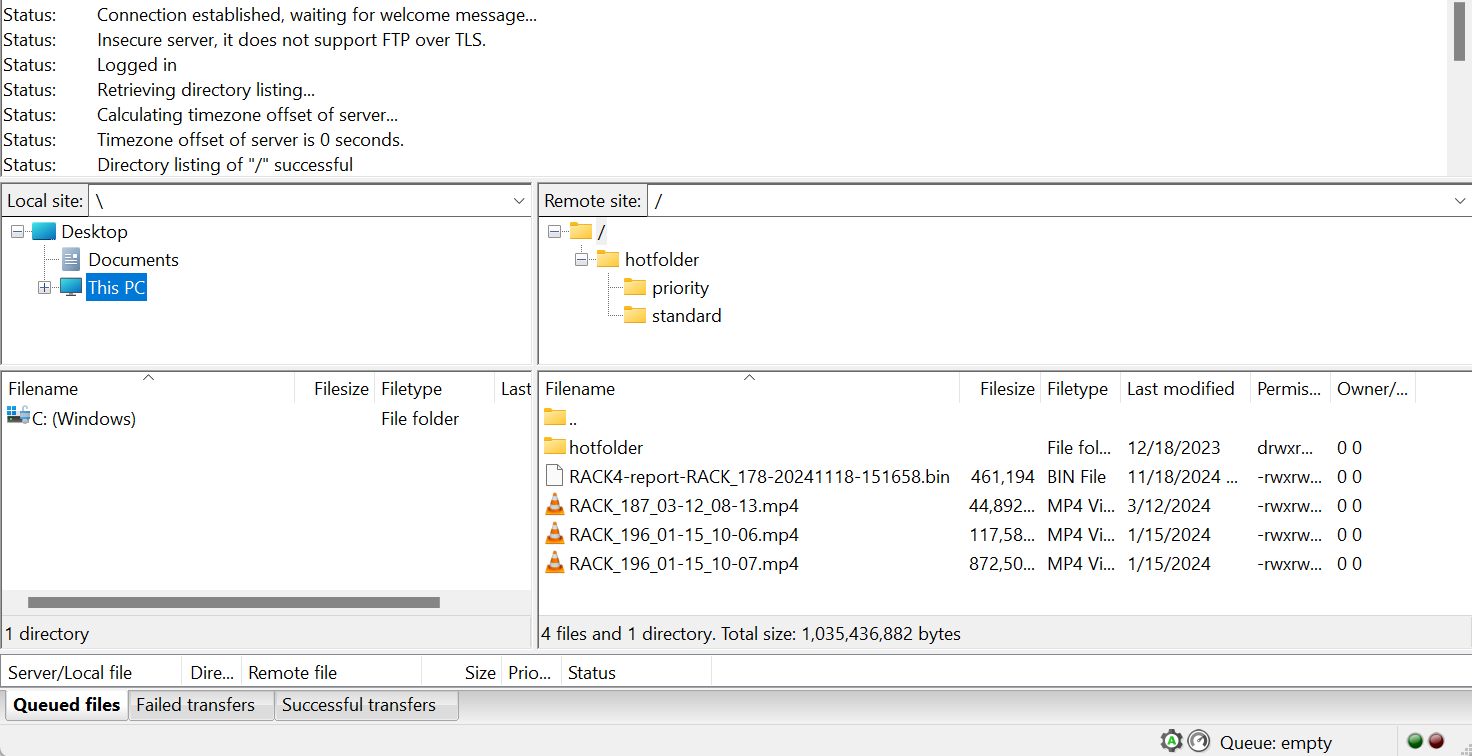1472x756 pixels.
Task: Switch to Failed transfers tab
Action: click(x=197, y=704)
